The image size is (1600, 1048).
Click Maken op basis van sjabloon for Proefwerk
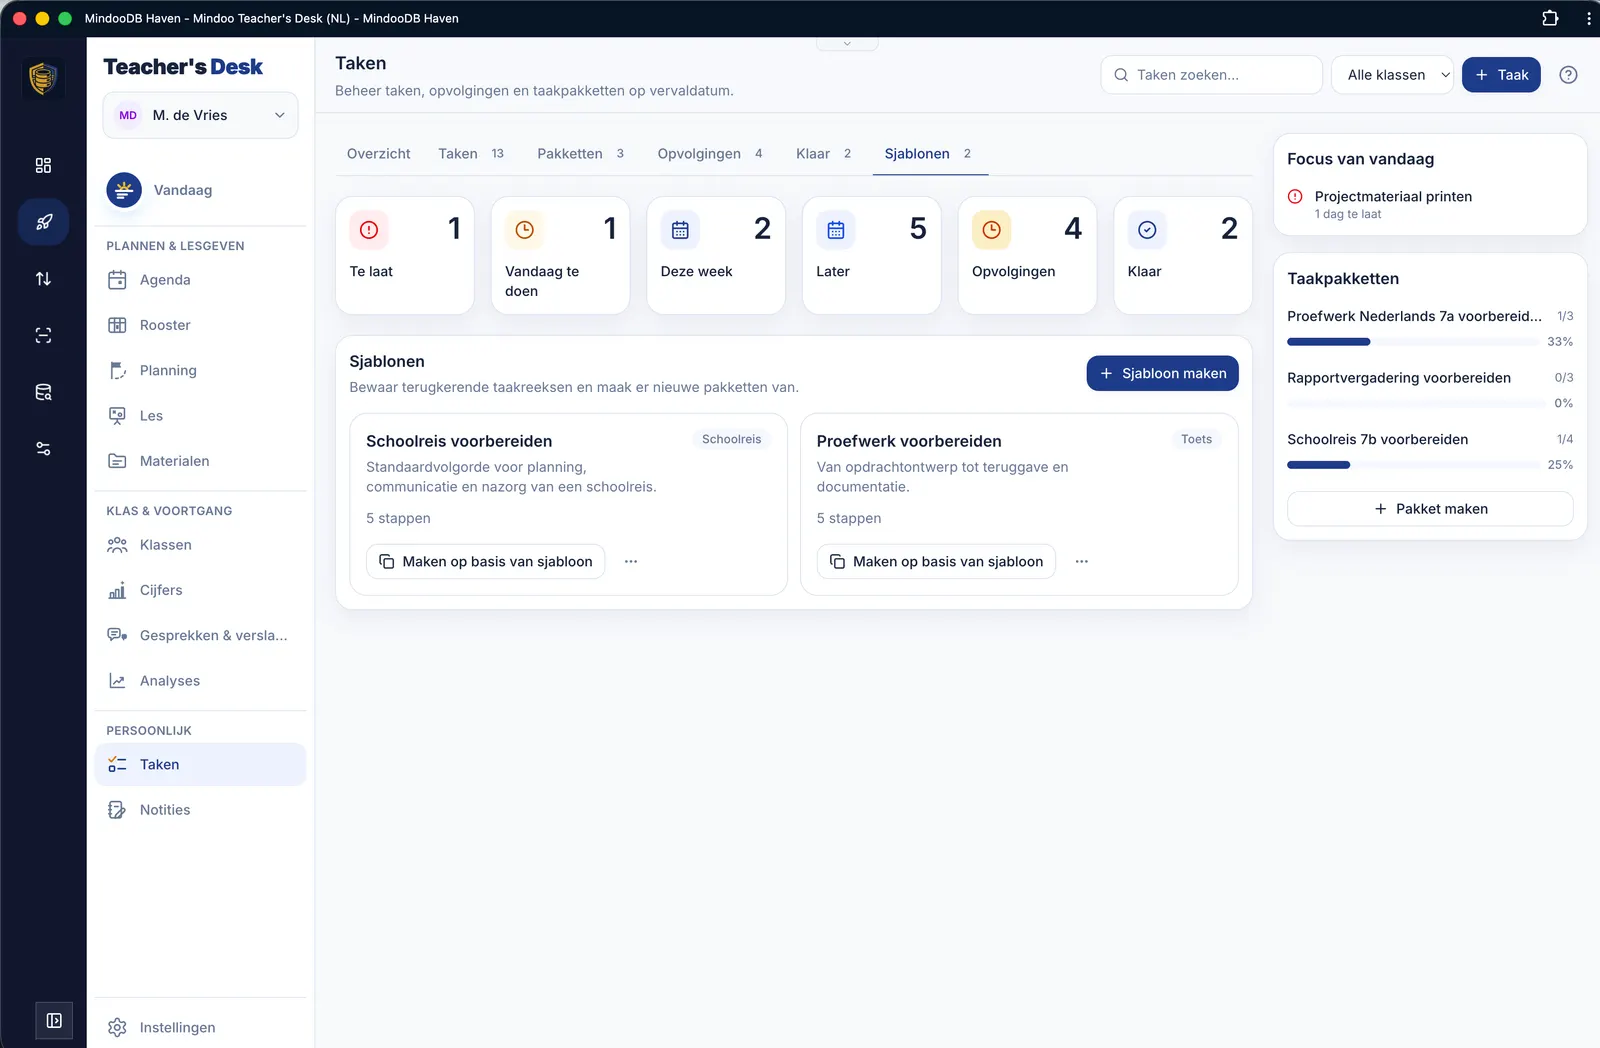click(x=936, y=562)
